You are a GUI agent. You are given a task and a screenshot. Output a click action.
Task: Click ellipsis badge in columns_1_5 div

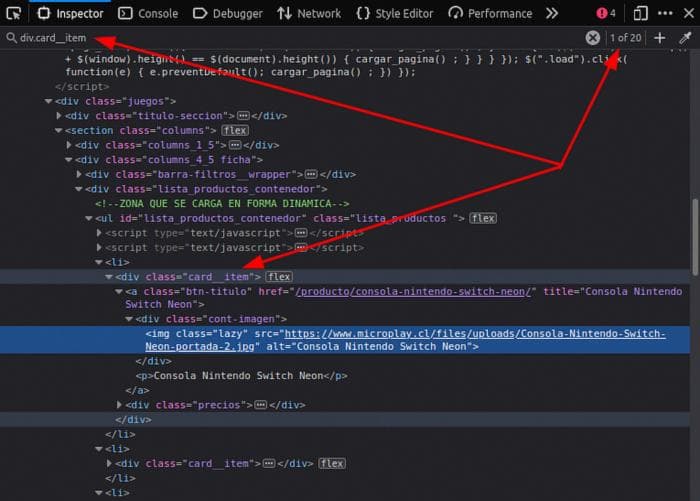point(235,145)
